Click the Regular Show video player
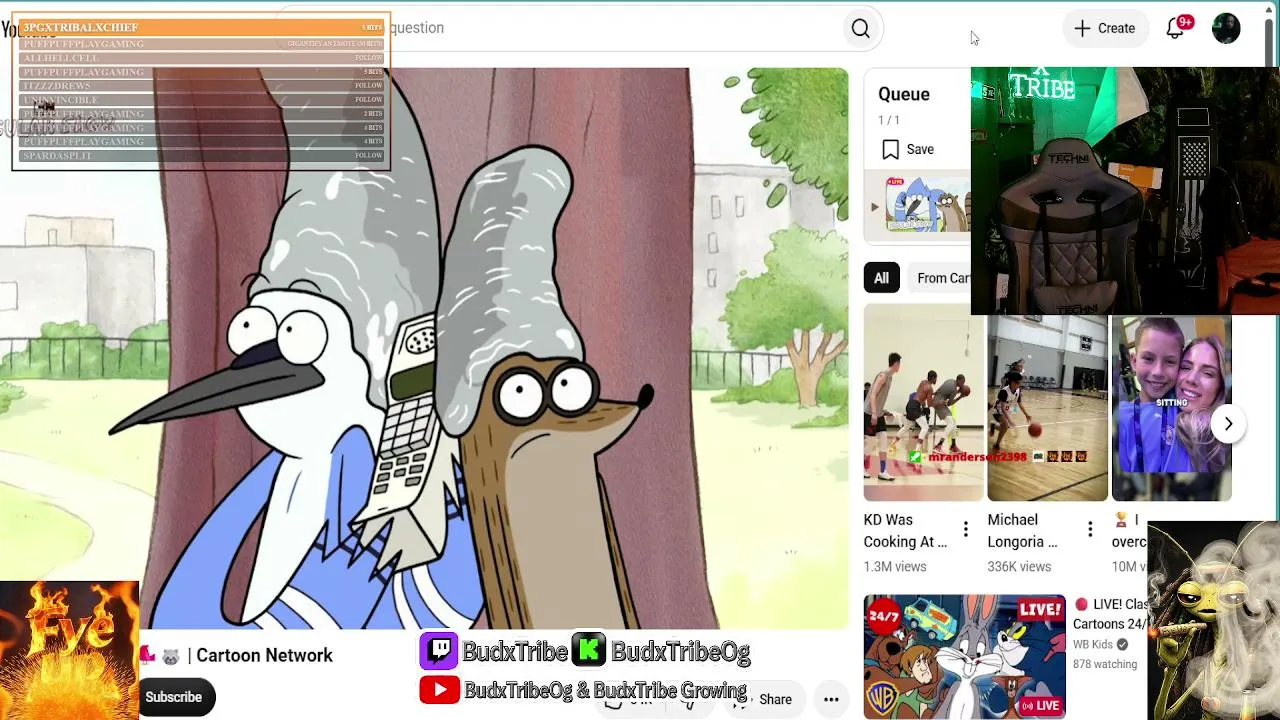 tap(424, 348)
